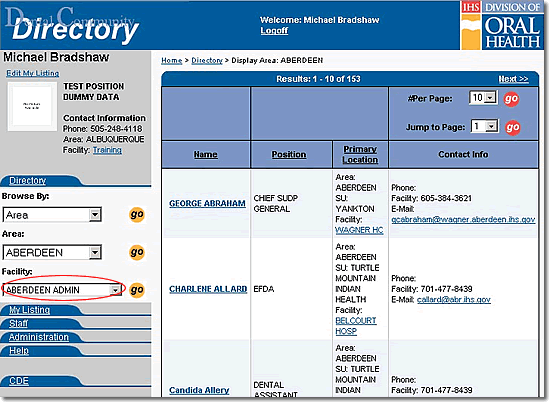
Task: Click the 'Results: 1 - 10 of 153' text
Action: pyautogui.click(x=318, y=79)
